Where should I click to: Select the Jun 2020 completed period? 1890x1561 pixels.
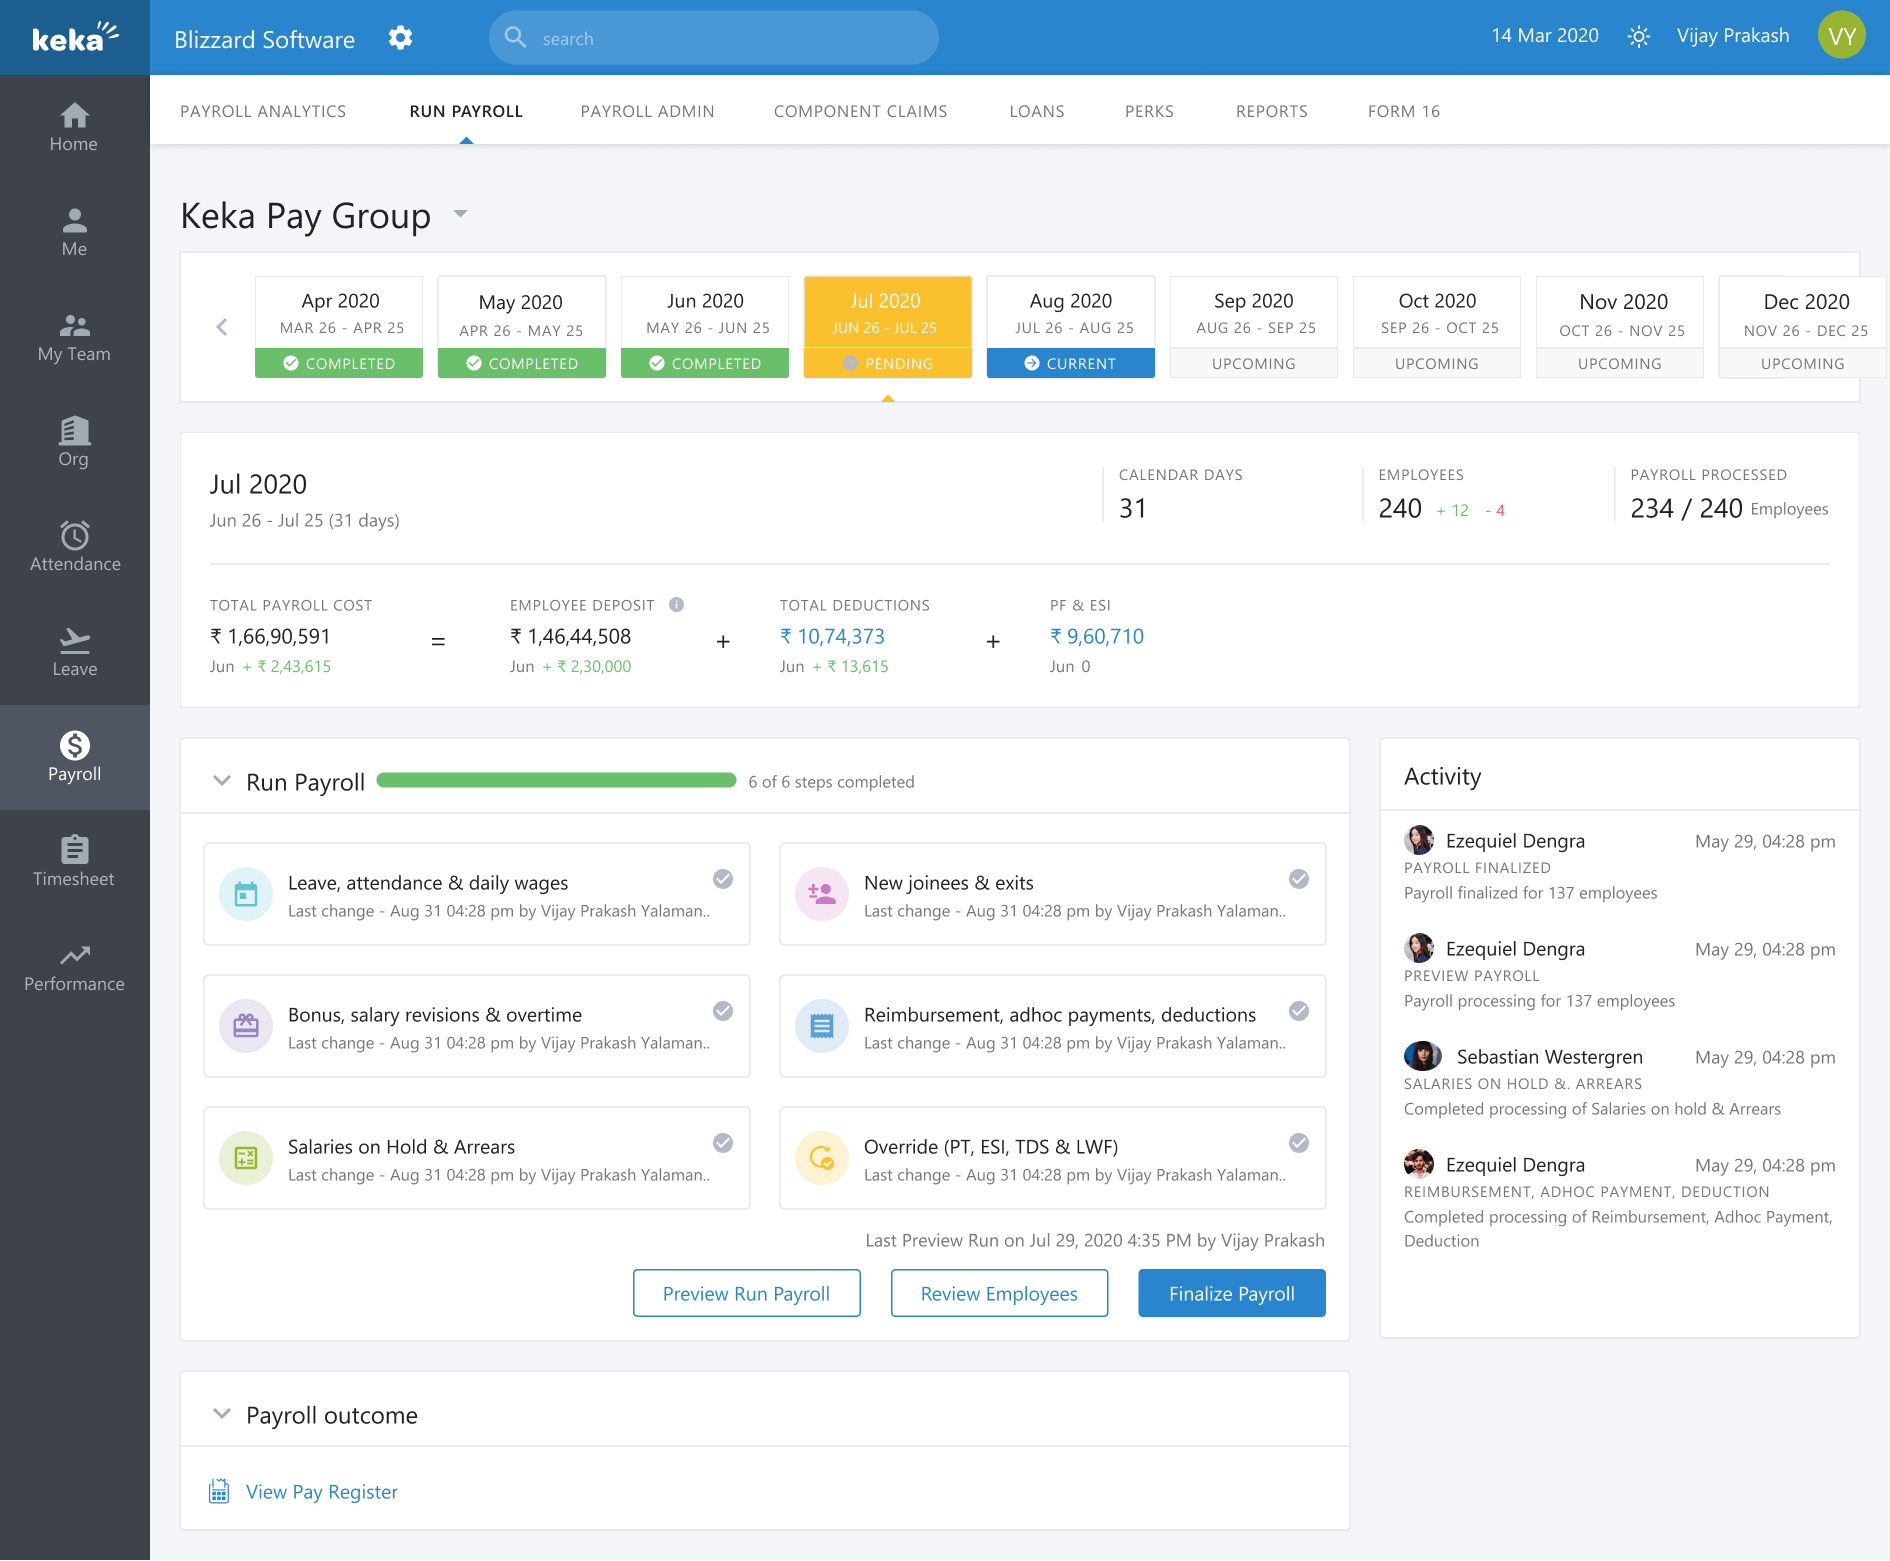pyautogui.click(x=705, y=327)
